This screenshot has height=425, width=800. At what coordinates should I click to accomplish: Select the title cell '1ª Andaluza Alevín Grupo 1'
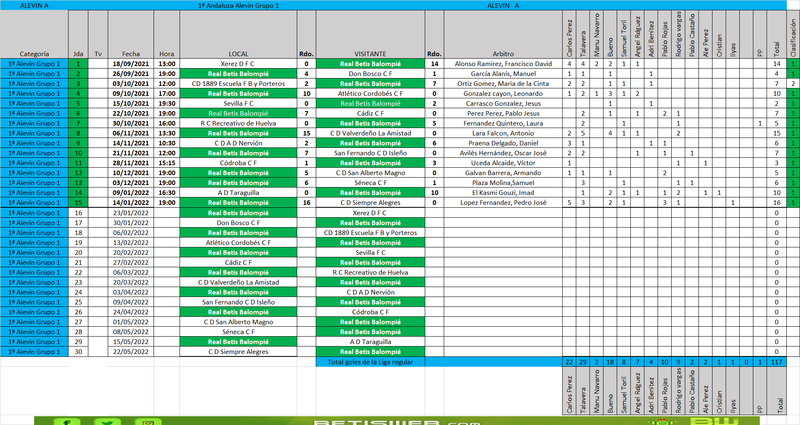[238, 6]
